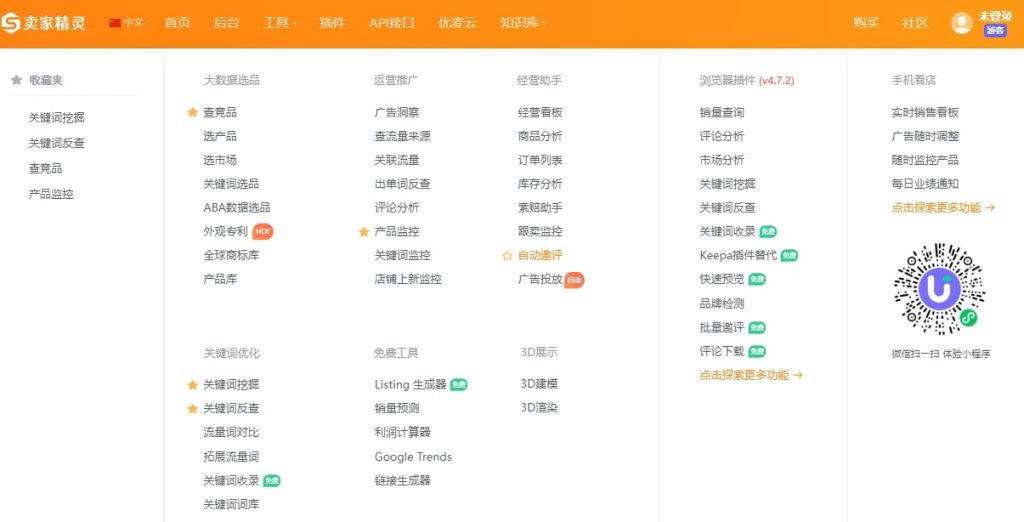1024x522 pixels.
Task: Open 链接生成器
Action: 402,481
